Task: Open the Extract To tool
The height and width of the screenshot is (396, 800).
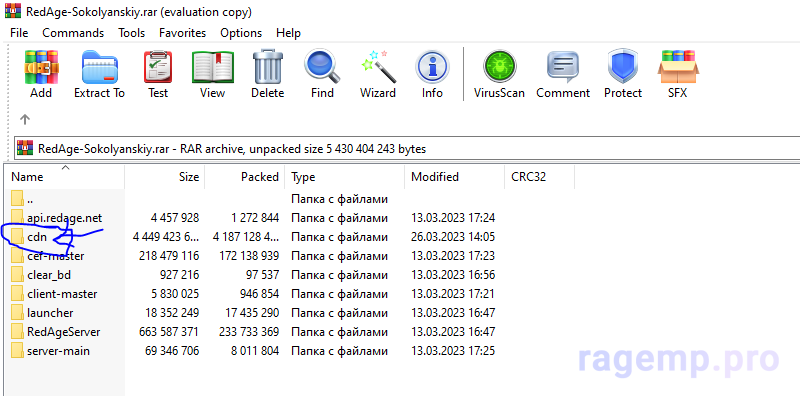Action: [99, 74]
